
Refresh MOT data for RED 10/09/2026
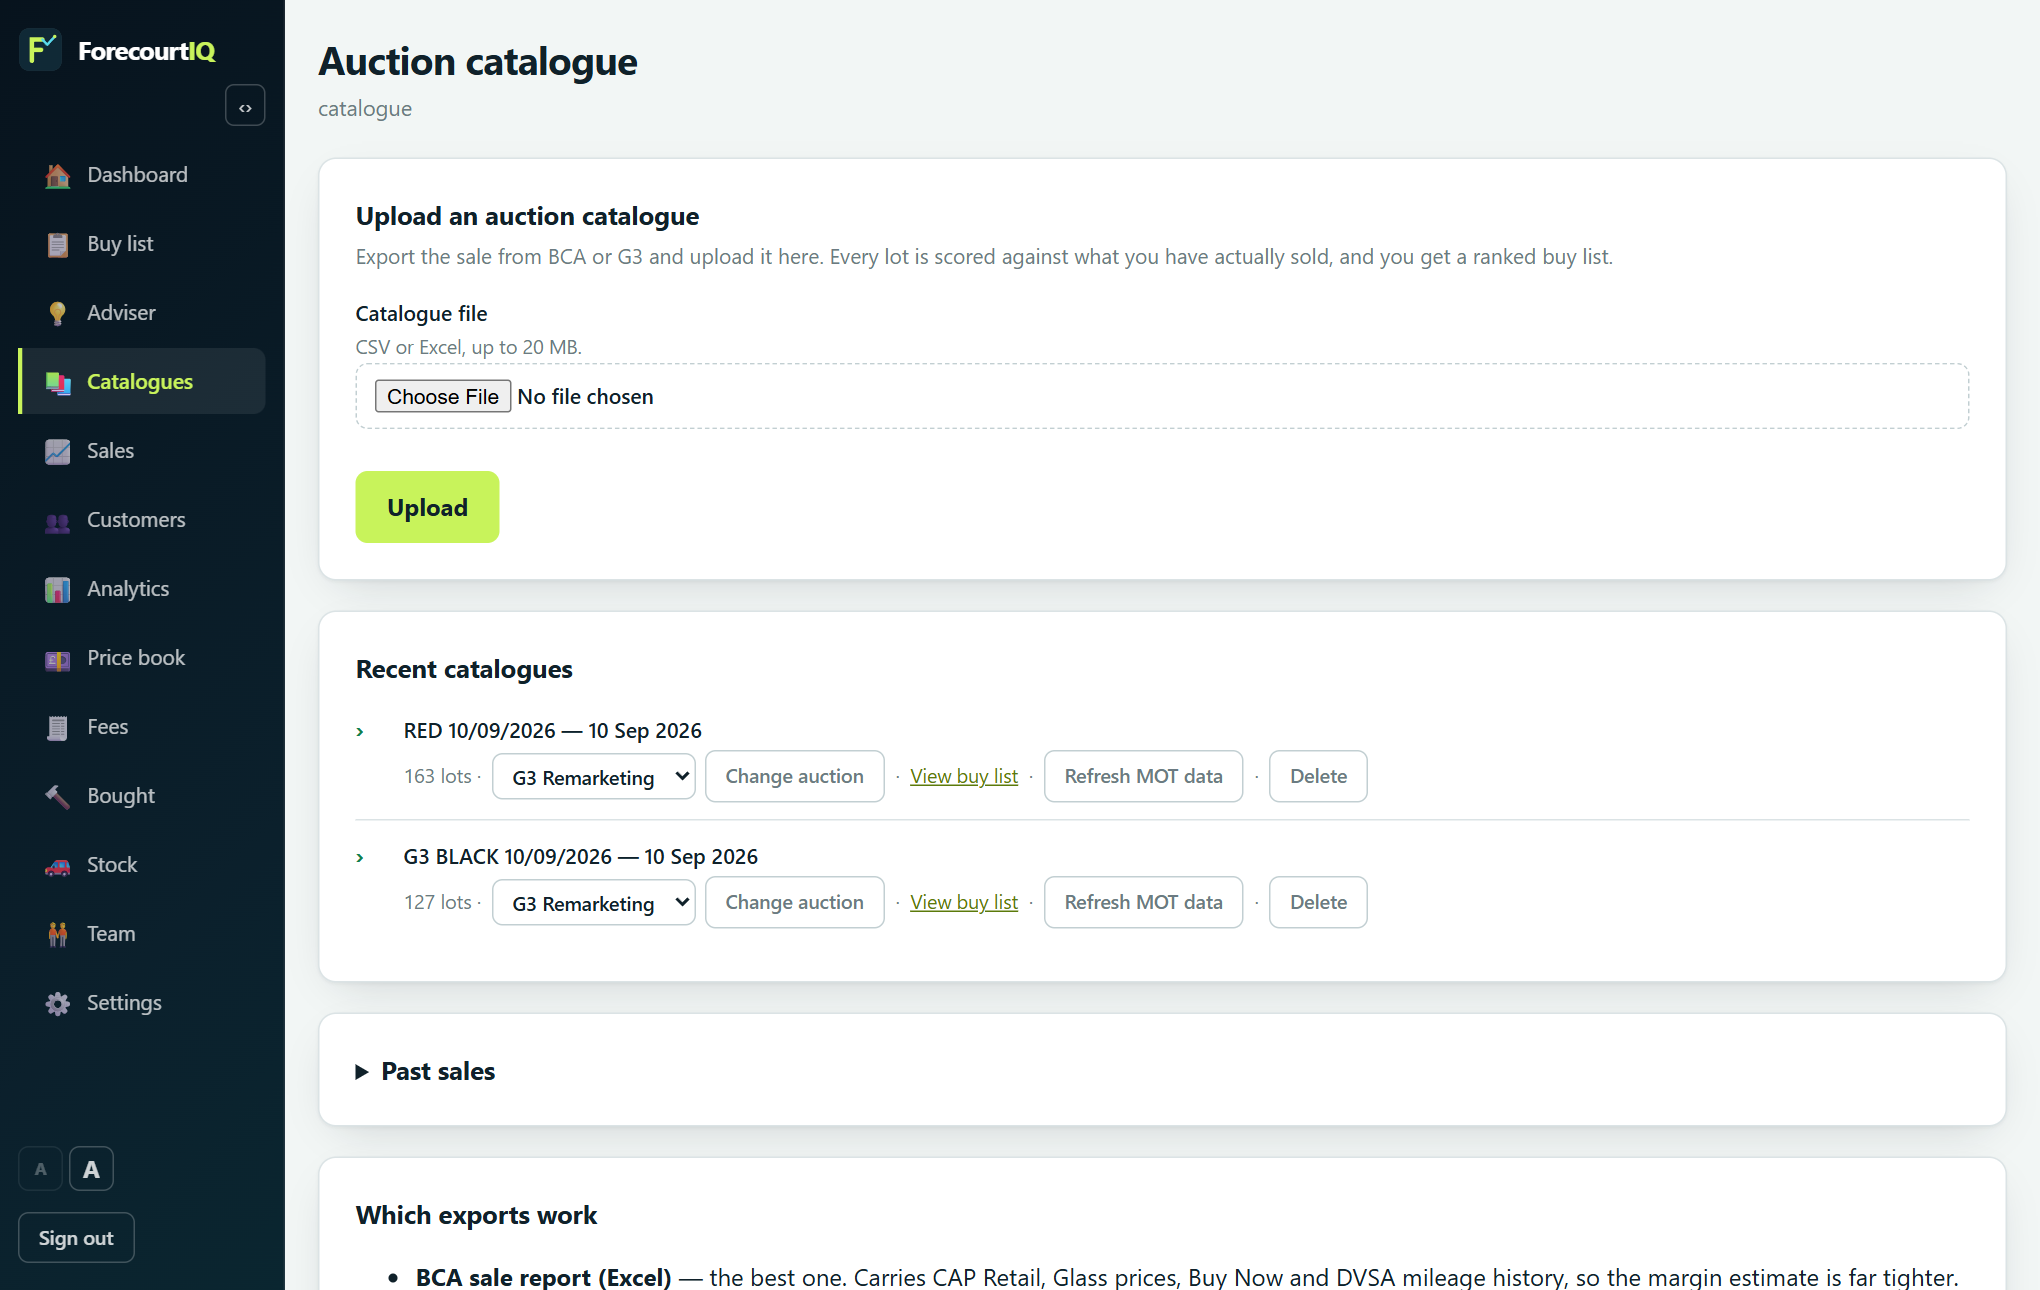coord(1143,776)
